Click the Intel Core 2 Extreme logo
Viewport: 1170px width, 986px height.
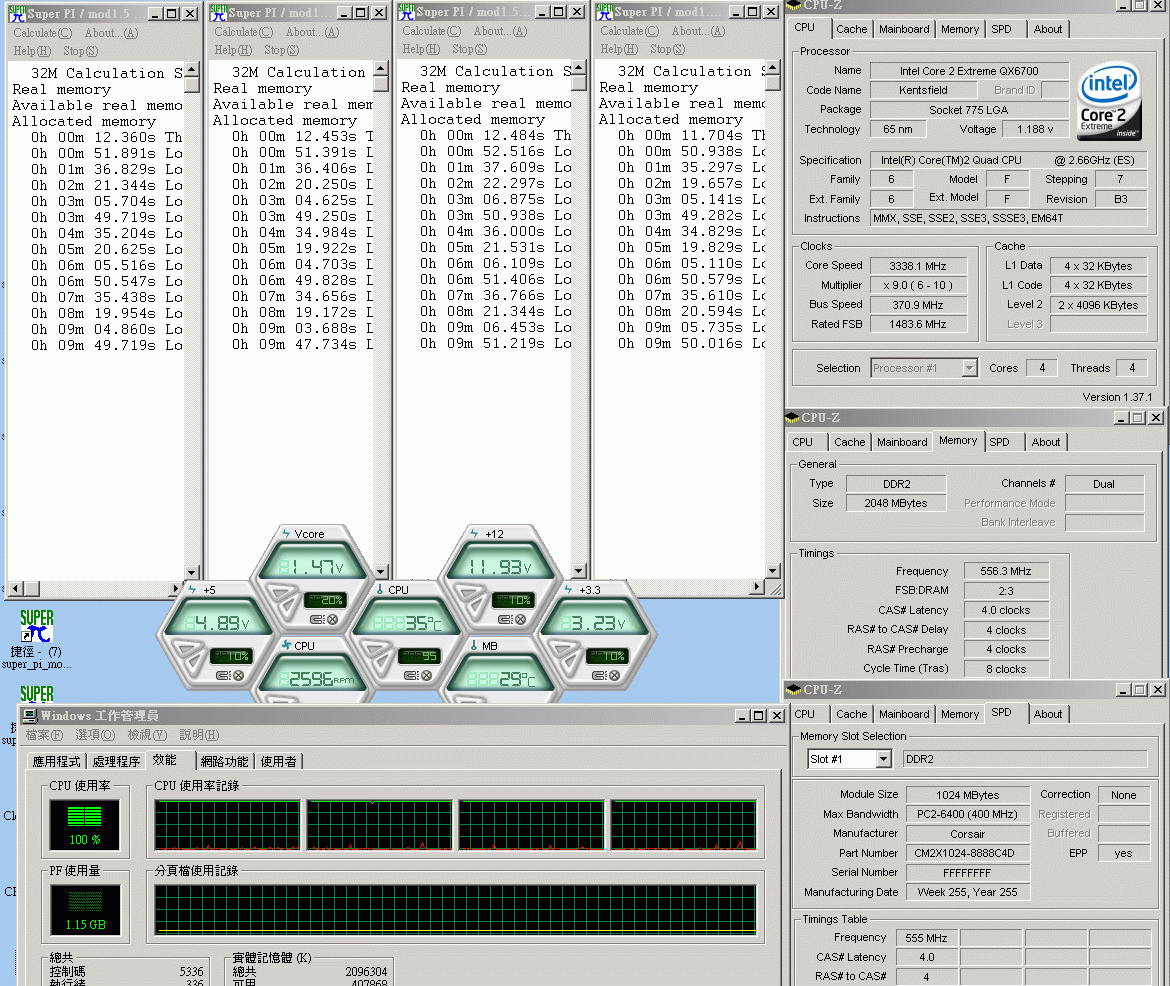point(1110,102)
